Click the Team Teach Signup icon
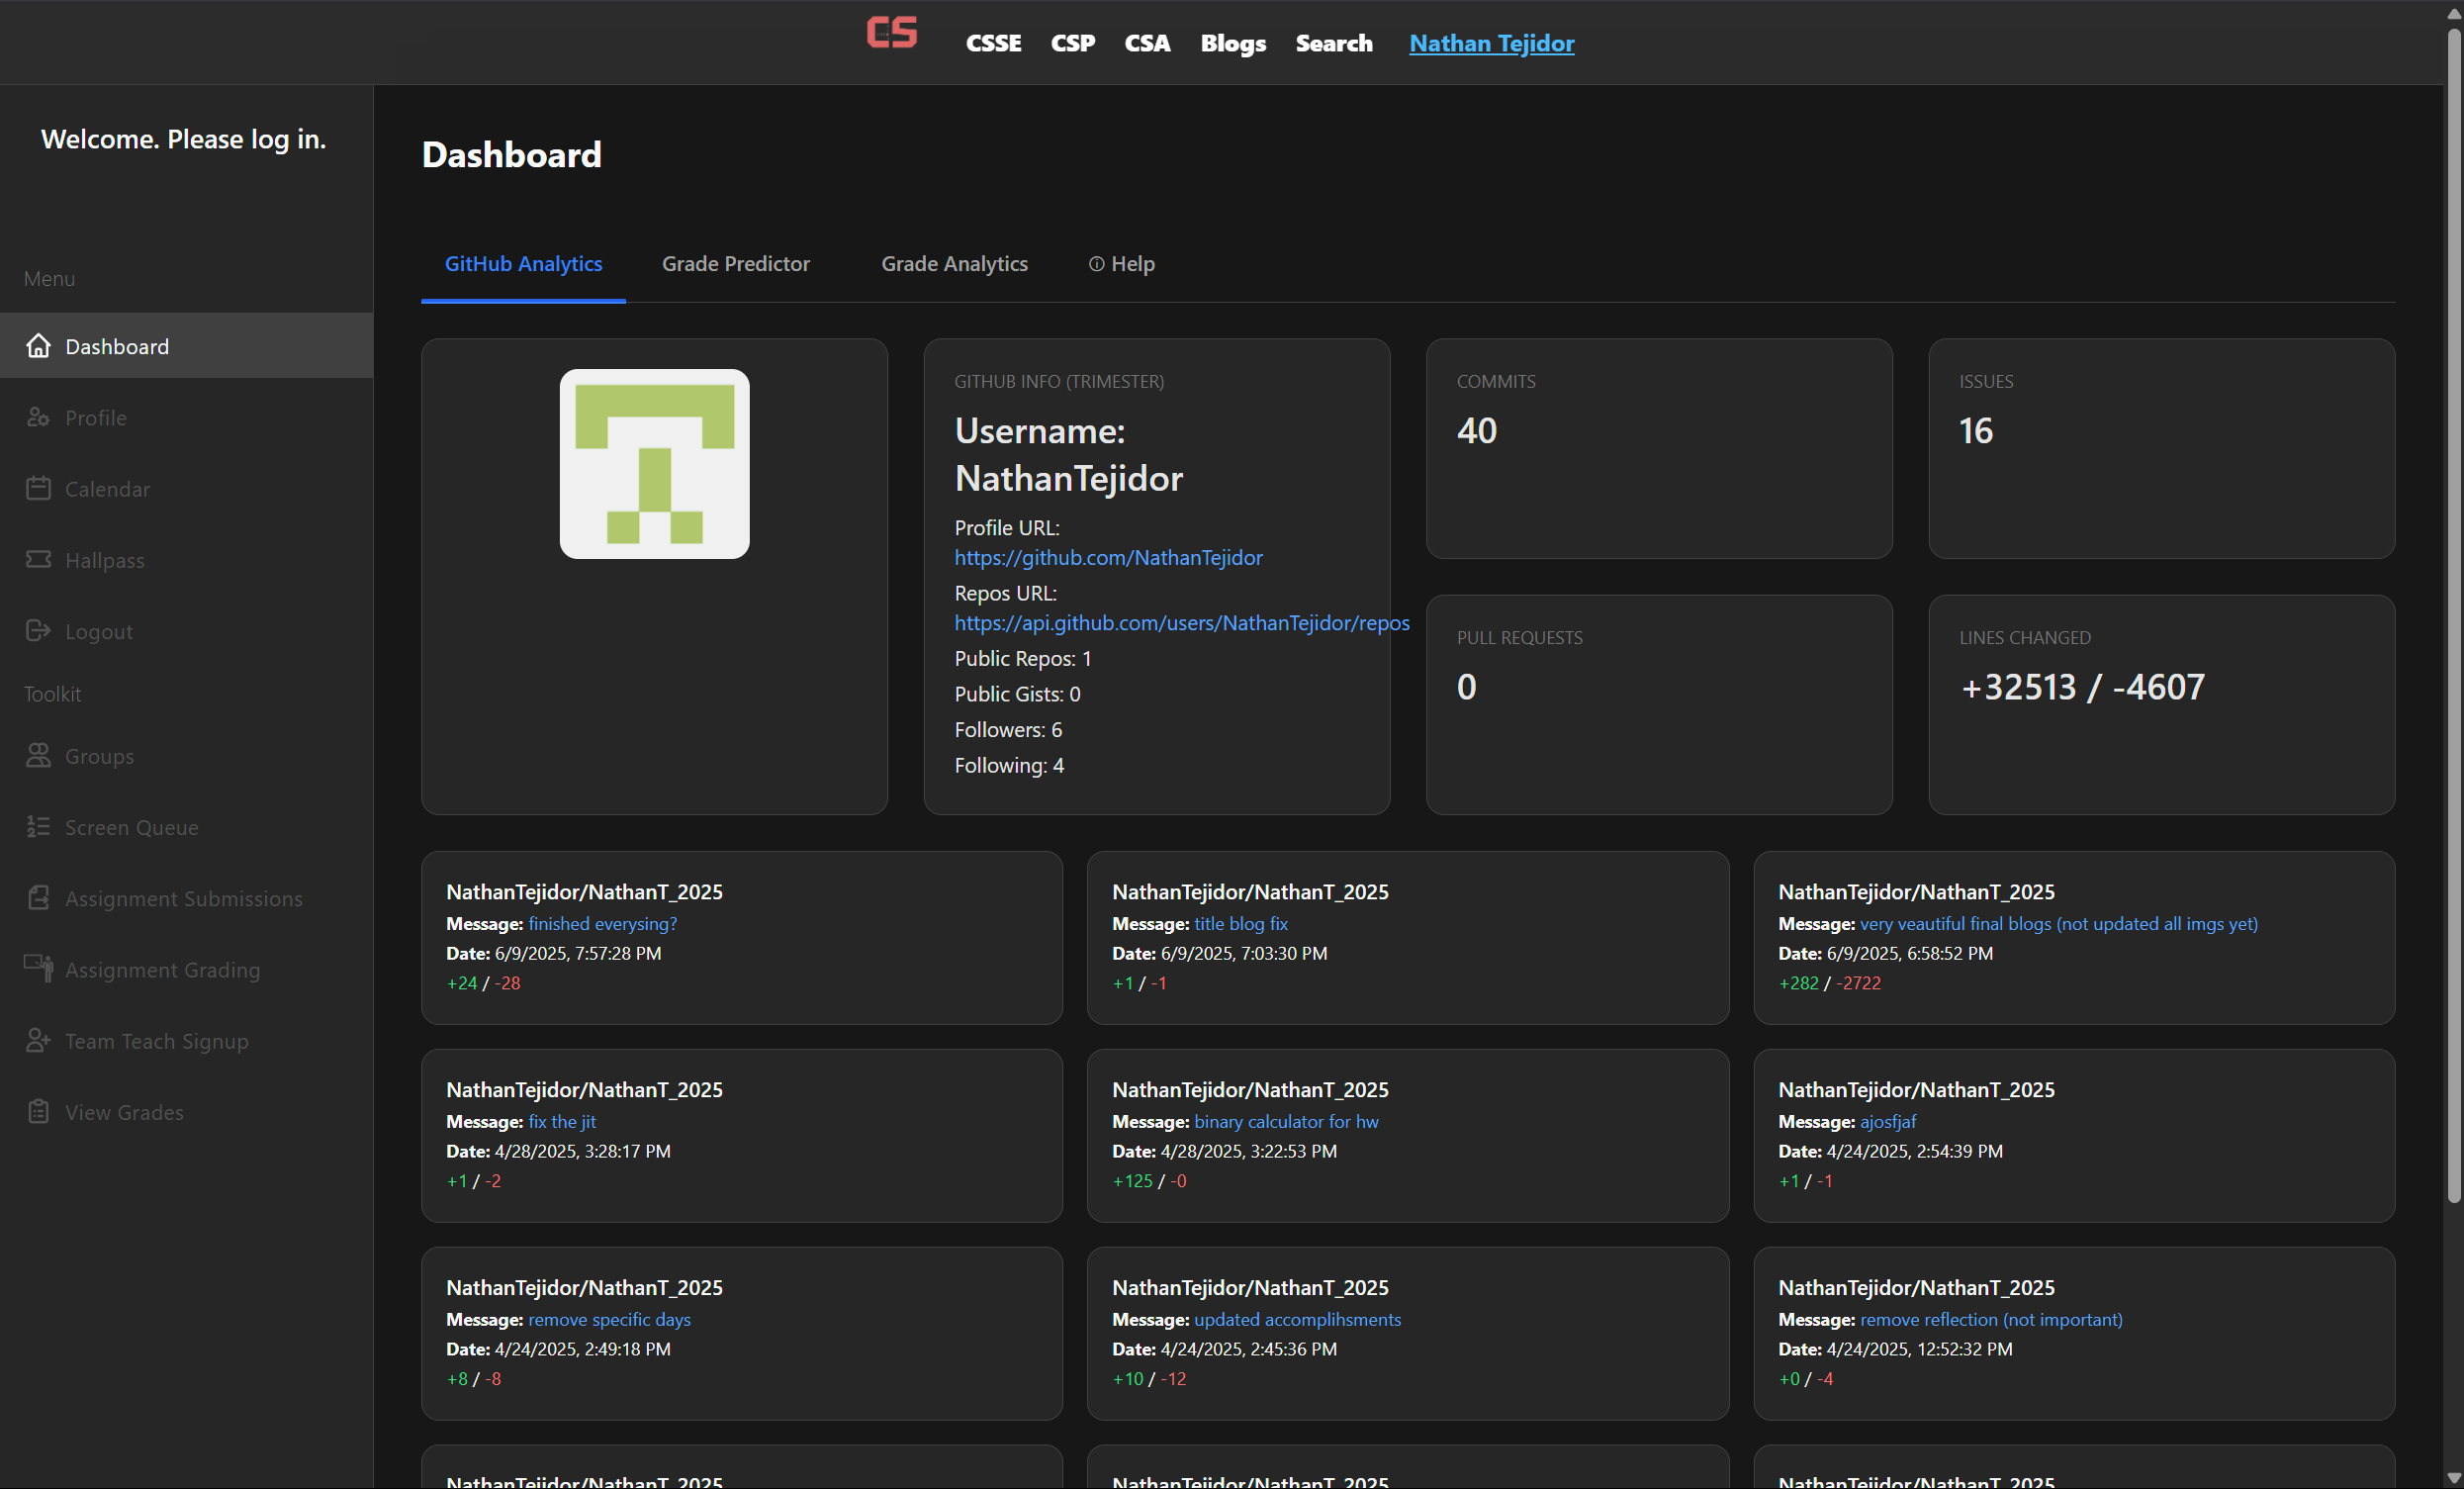Screen dimensions: 2464x1489 coord(38,1041)
